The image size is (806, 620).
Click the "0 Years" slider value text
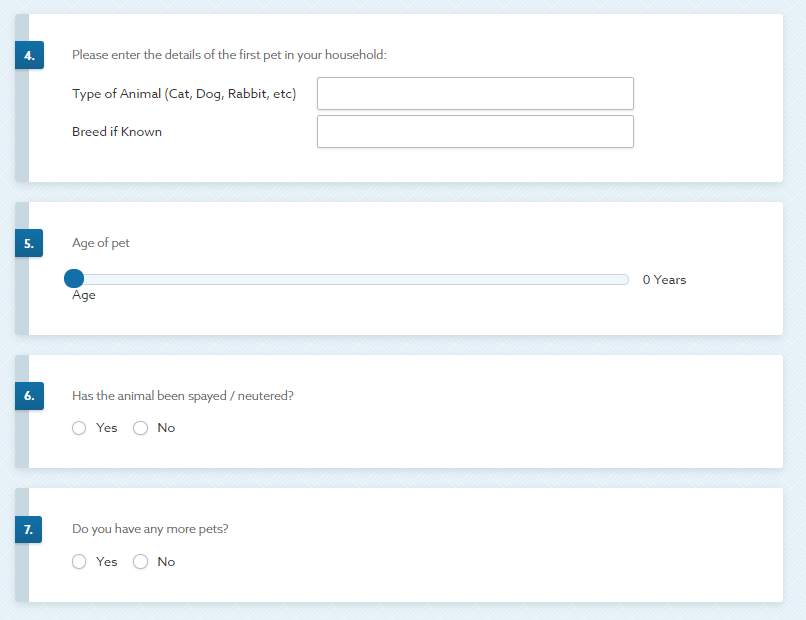pos(664,280)
